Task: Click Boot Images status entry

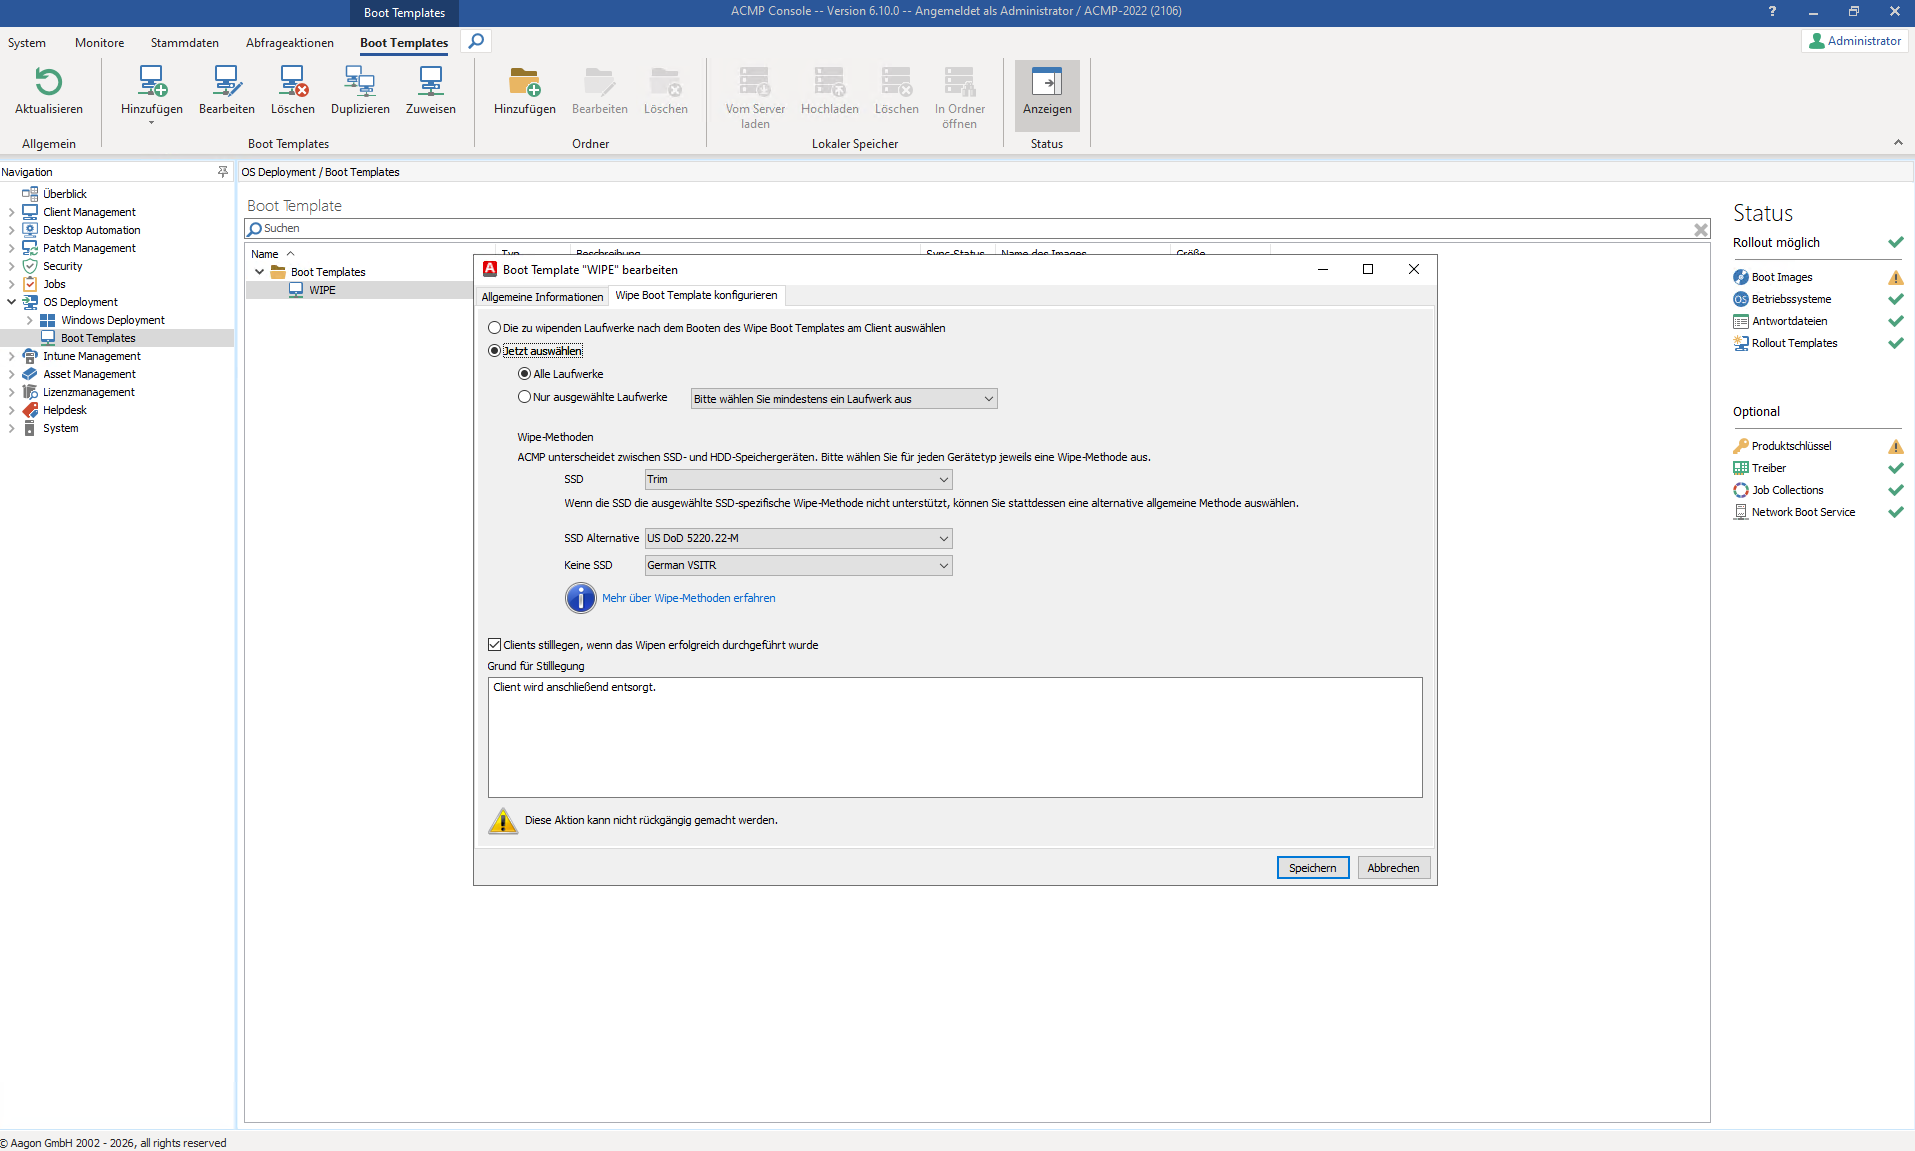Action: [x=1781, y=277]
